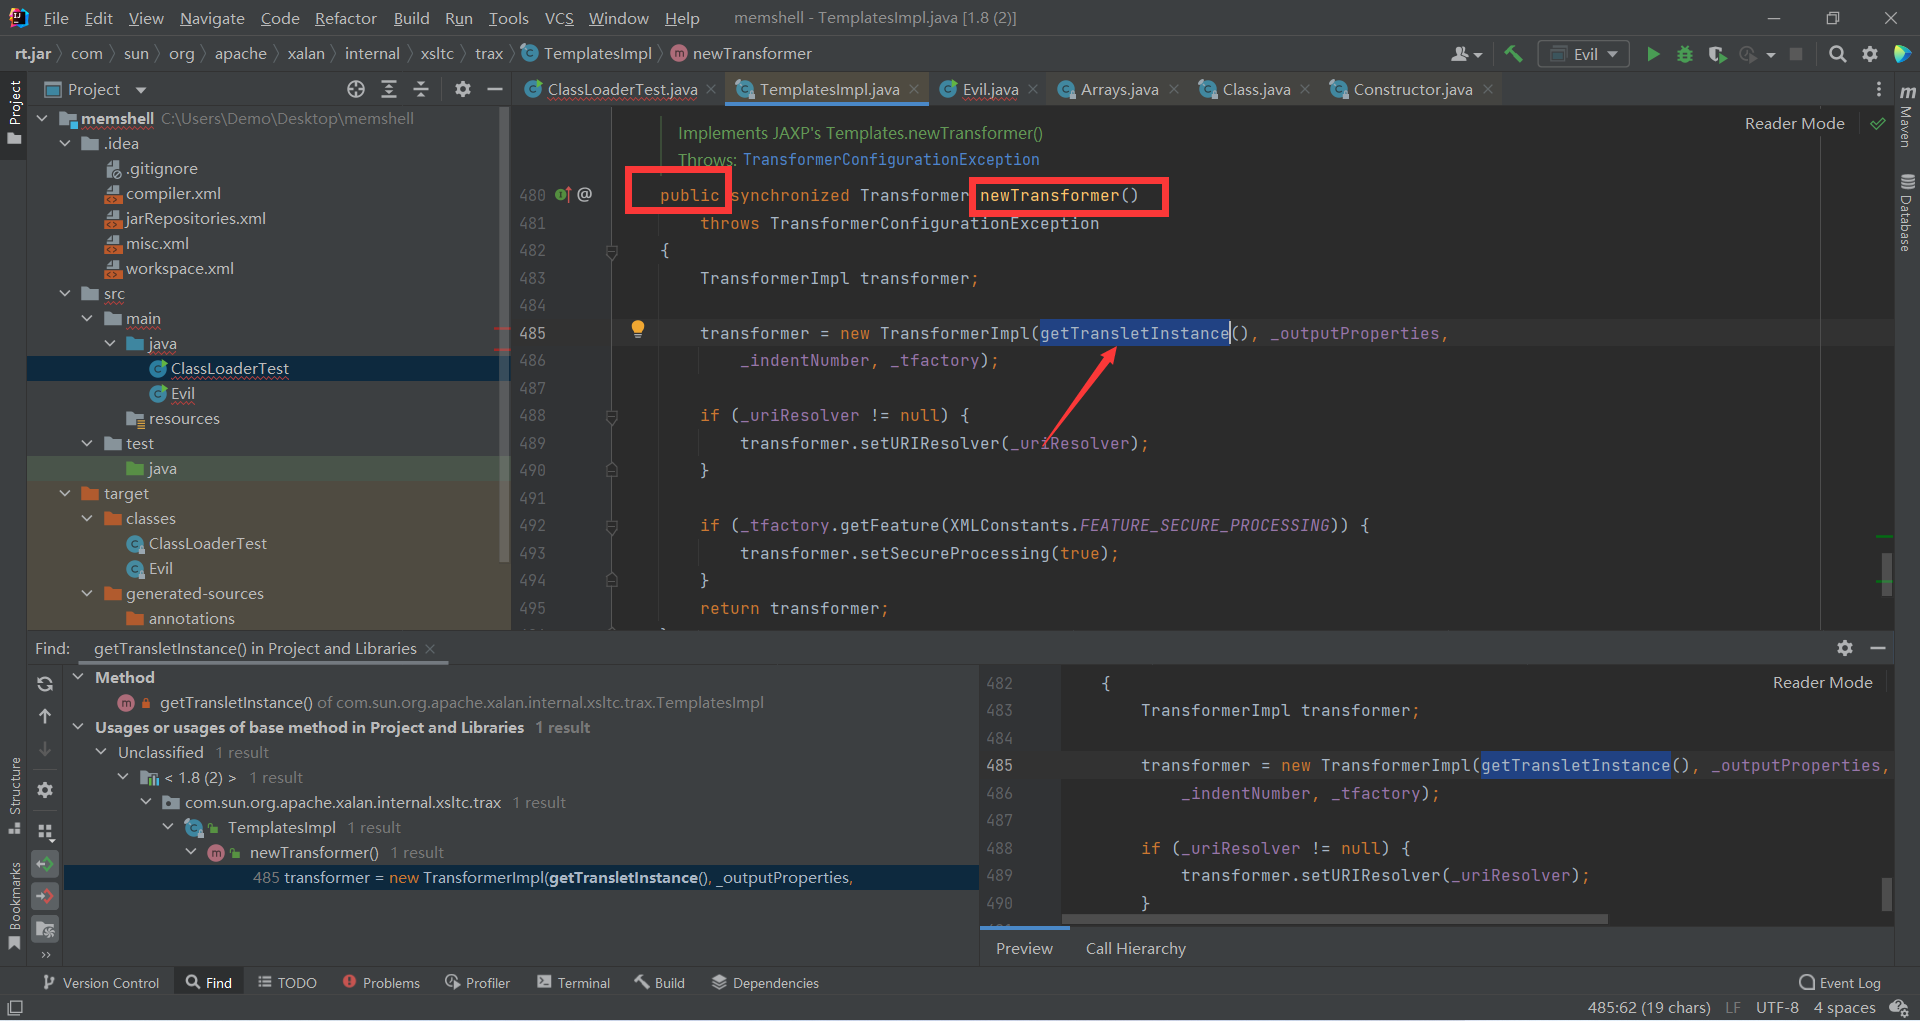1920x1021 pixels.
Task: Toggle the Project tool window sidebar button
Action: point(14,112)
